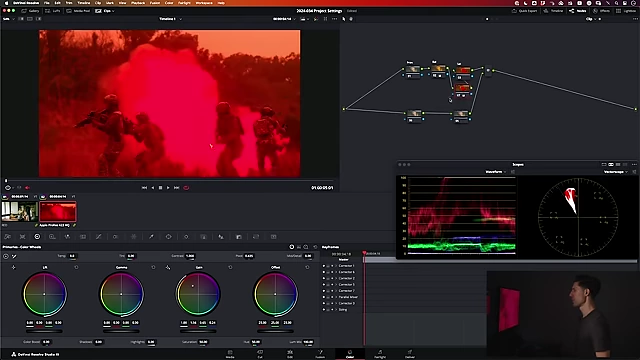This screenshot has width=640, height=360.
Task: Open the Vectorscope type dropdown
Action: (x=616, y=172)
